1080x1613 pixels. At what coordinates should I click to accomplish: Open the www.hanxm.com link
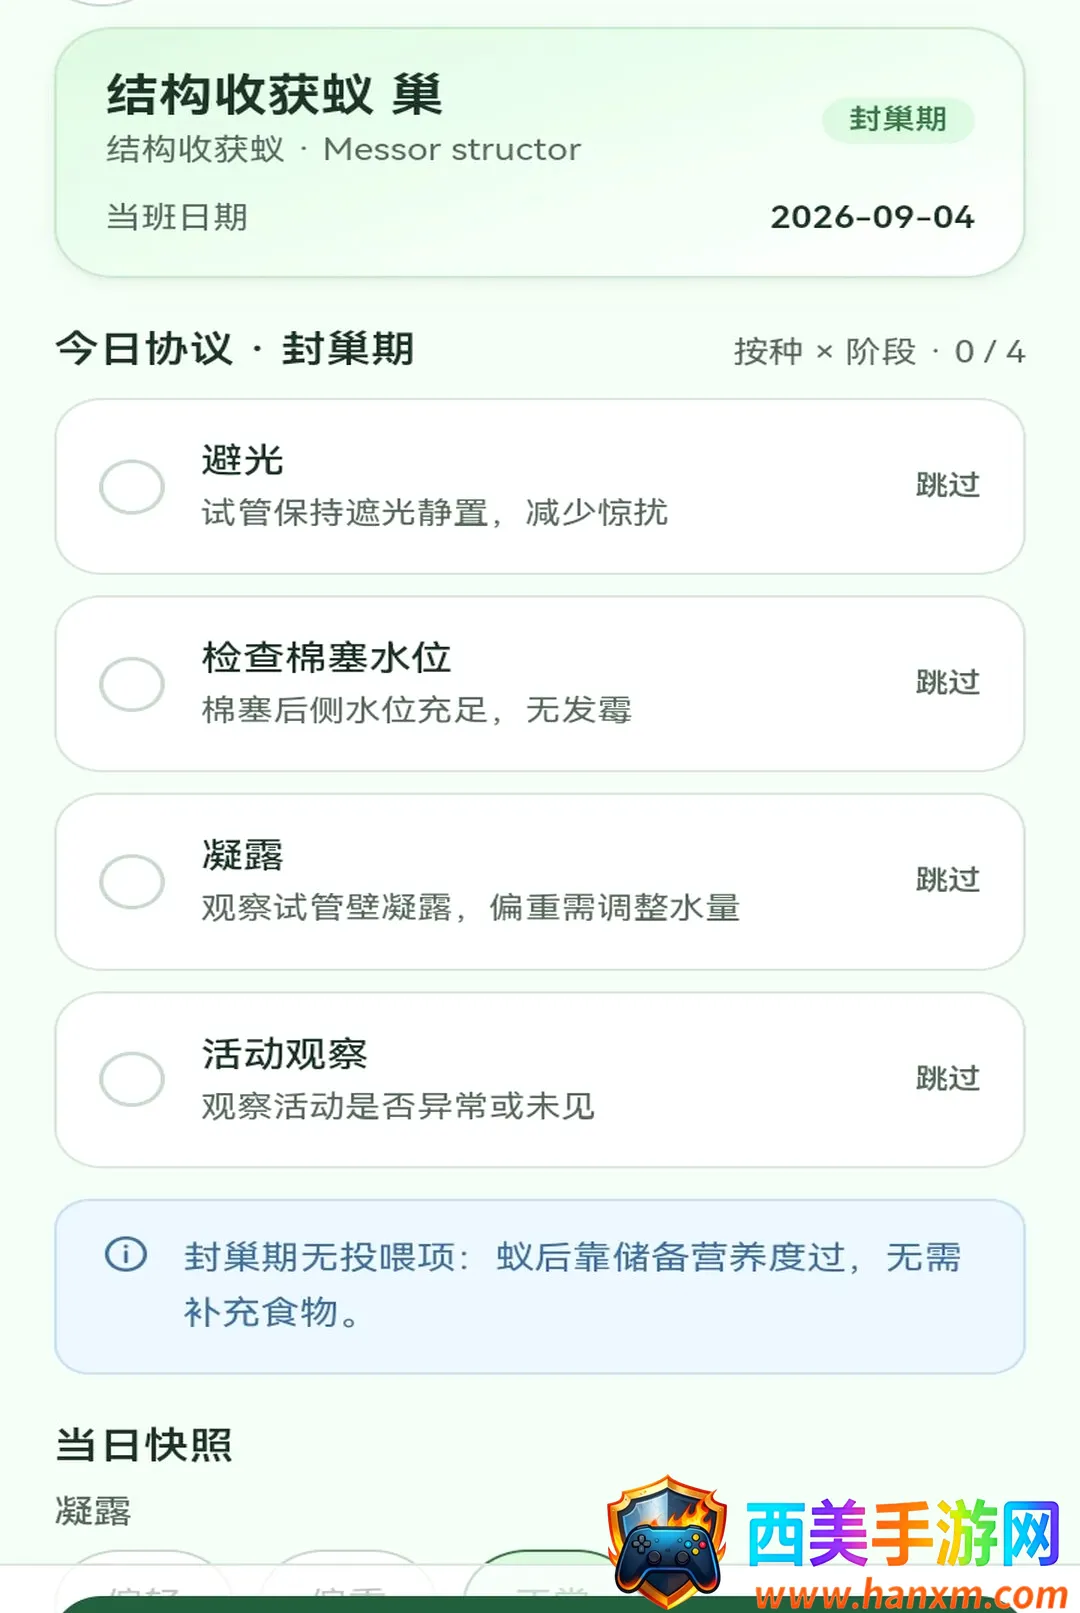tap(910, 1593)
